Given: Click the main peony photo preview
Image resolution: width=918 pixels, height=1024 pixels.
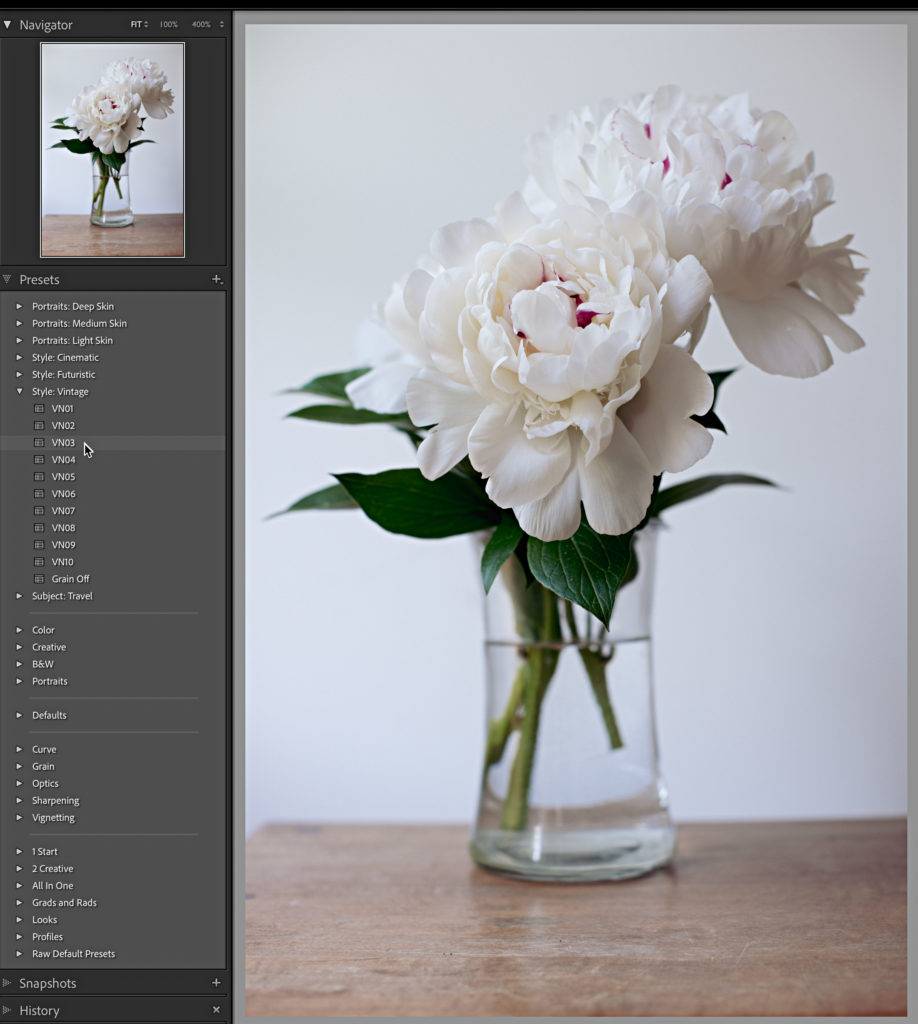Looking at the screenshot, I should (x=576, y=520).
